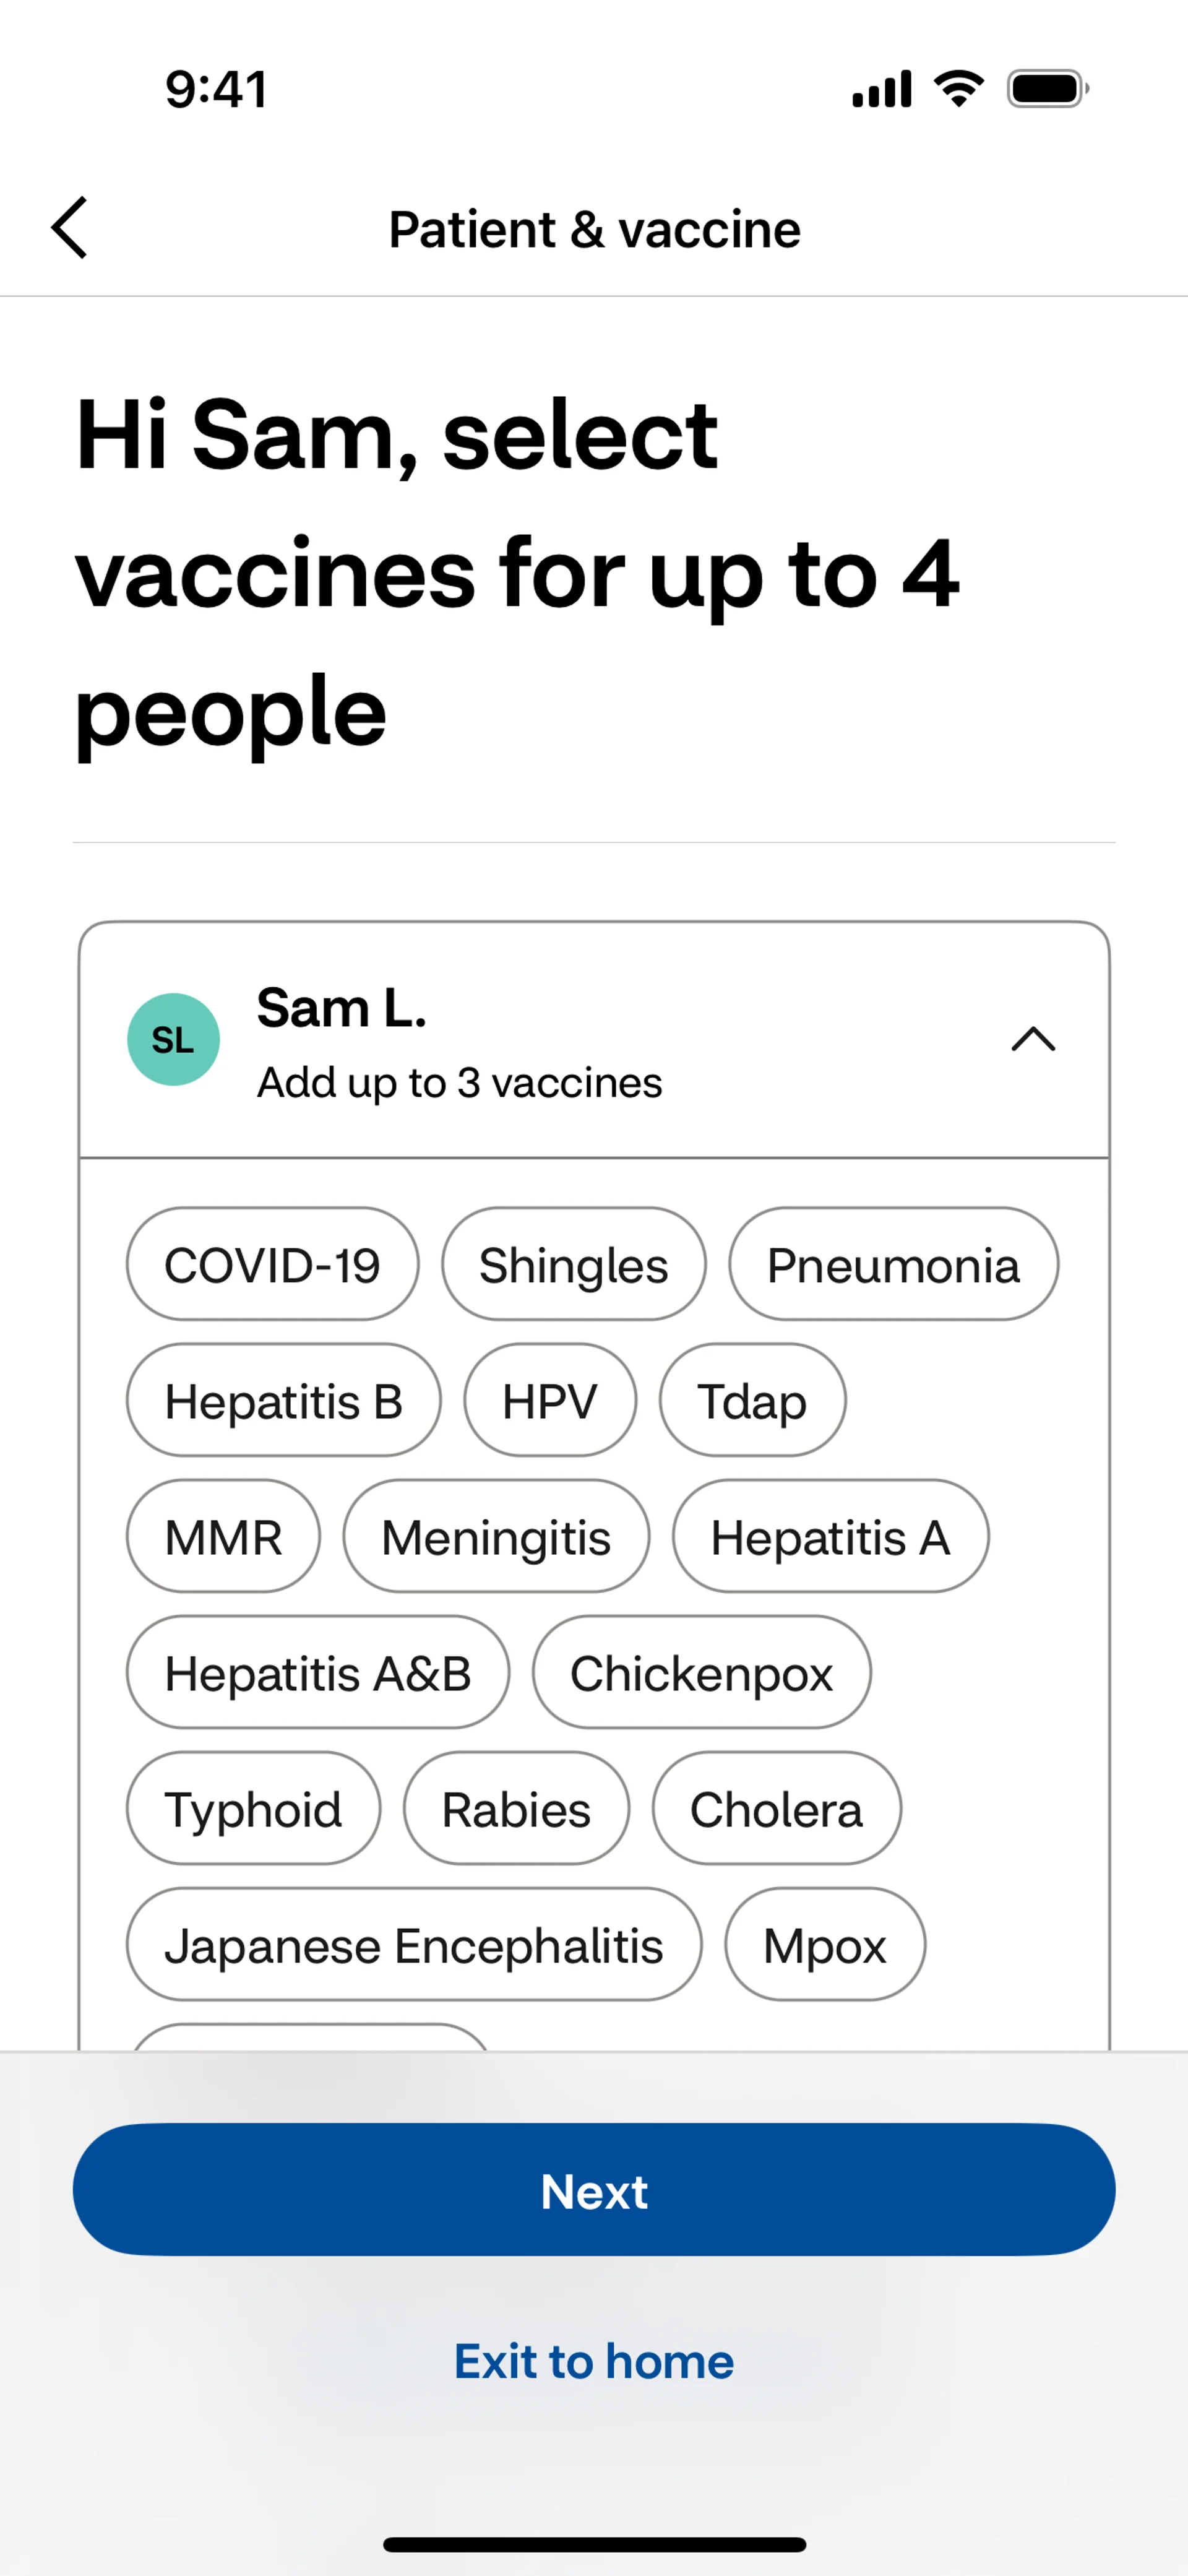The width and height of the screenshot is (1188, 2576).
Task: Choose the Rabies vaccine chip
Action: pyautogui.click(x=516, y=1809)
